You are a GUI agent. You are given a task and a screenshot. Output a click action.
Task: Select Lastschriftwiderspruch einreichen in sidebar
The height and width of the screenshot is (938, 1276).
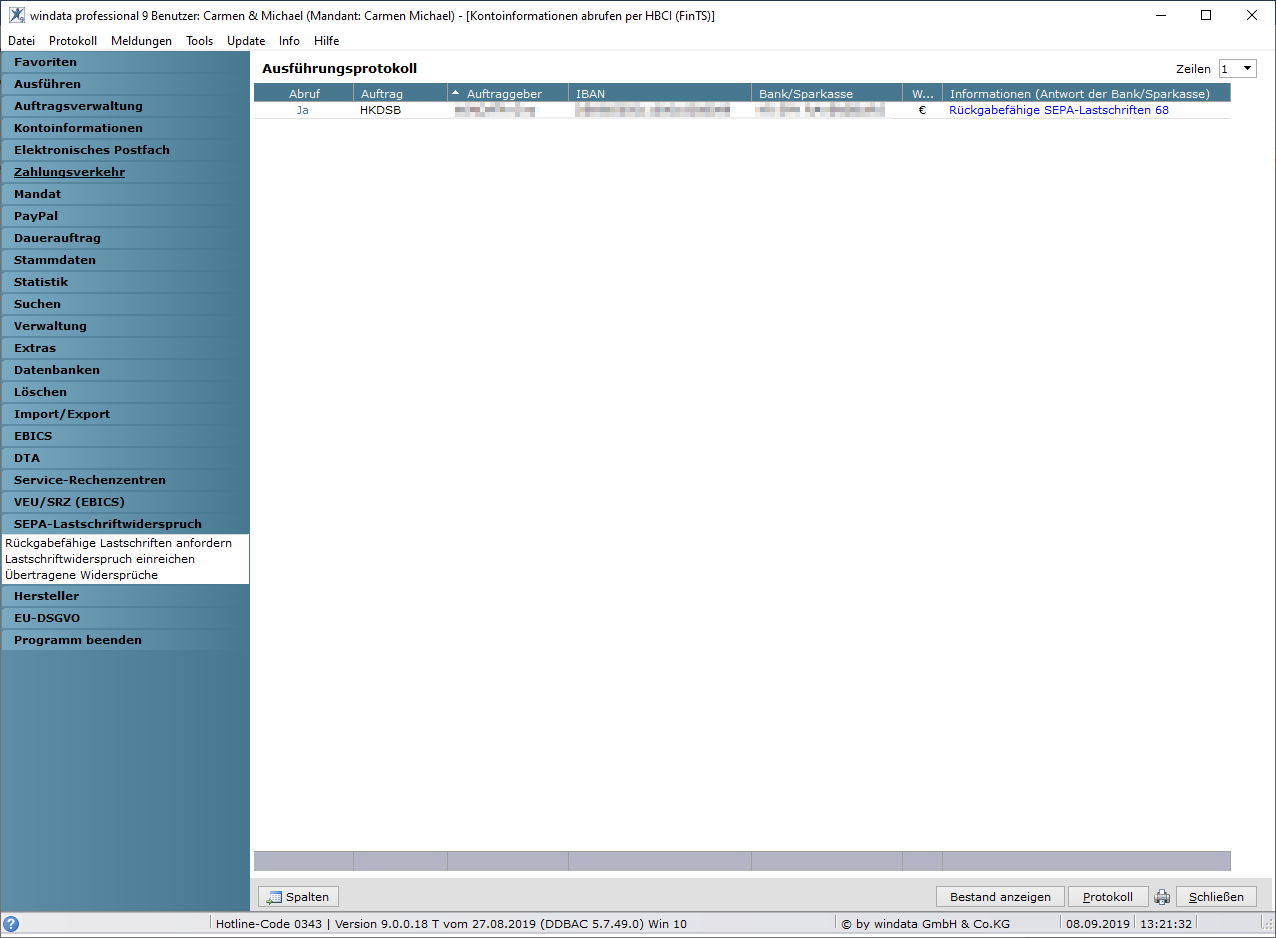[100, 559]
